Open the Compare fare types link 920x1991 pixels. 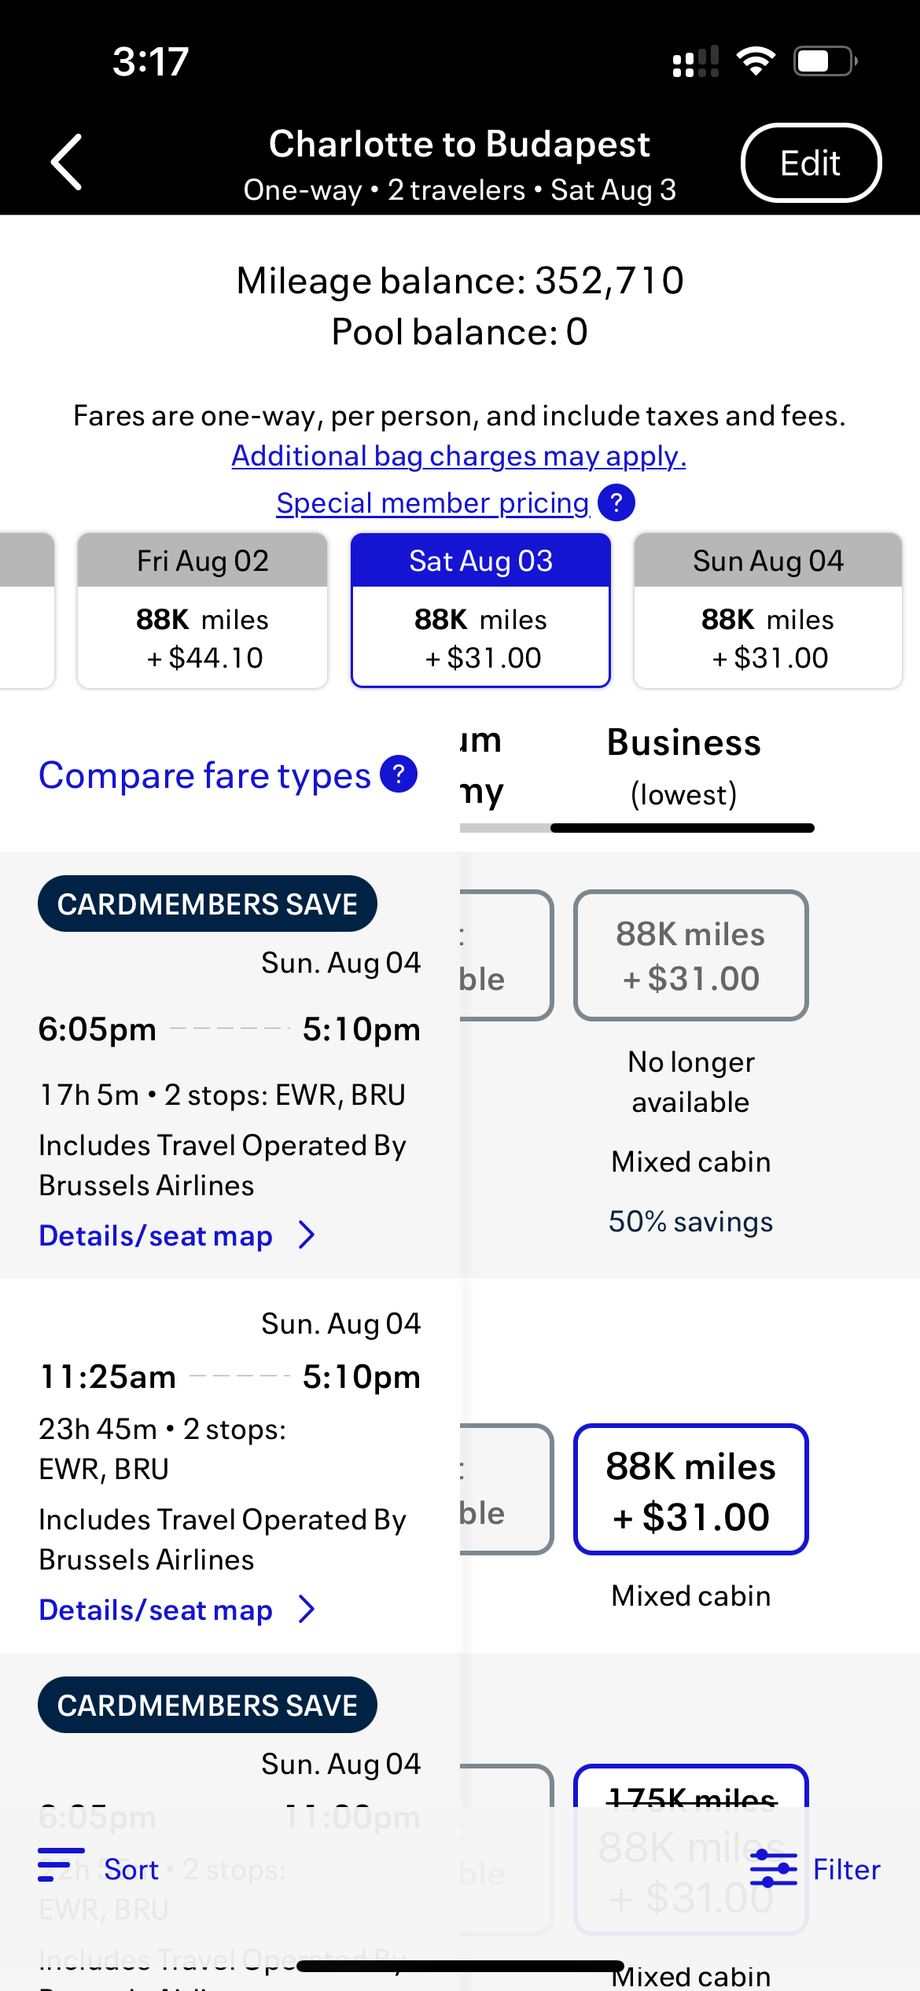click(204, 776)
